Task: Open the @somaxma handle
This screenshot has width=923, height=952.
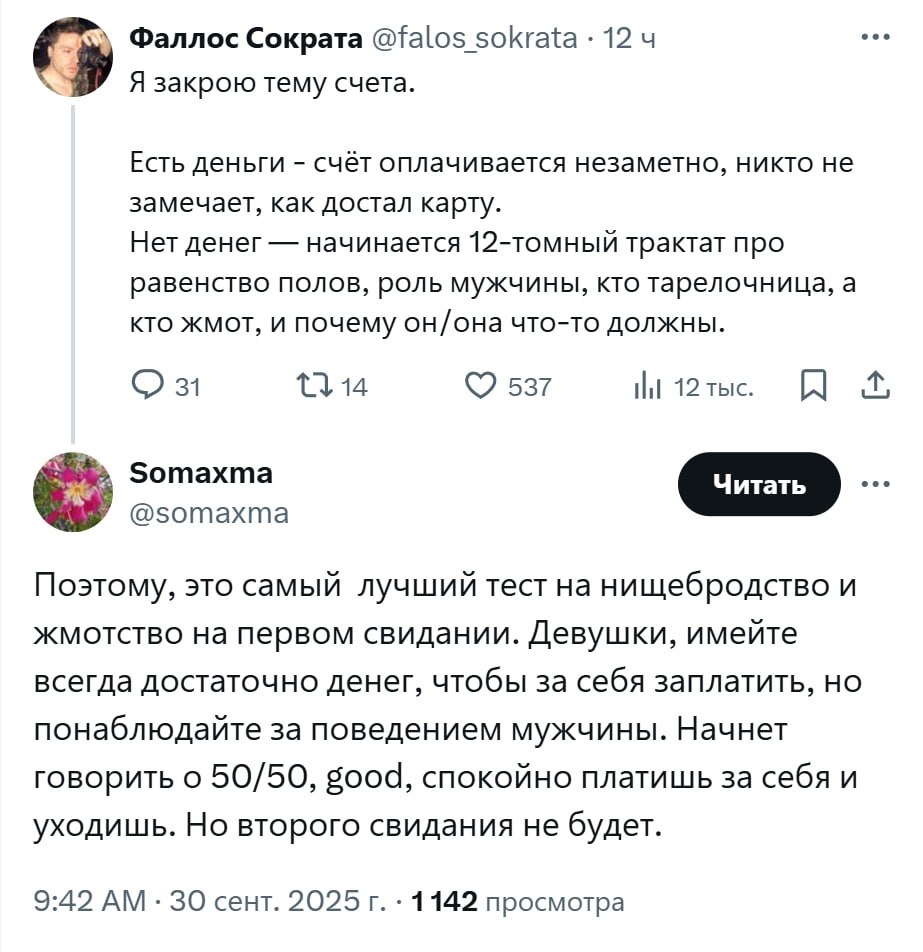Action: click(209, 514)
